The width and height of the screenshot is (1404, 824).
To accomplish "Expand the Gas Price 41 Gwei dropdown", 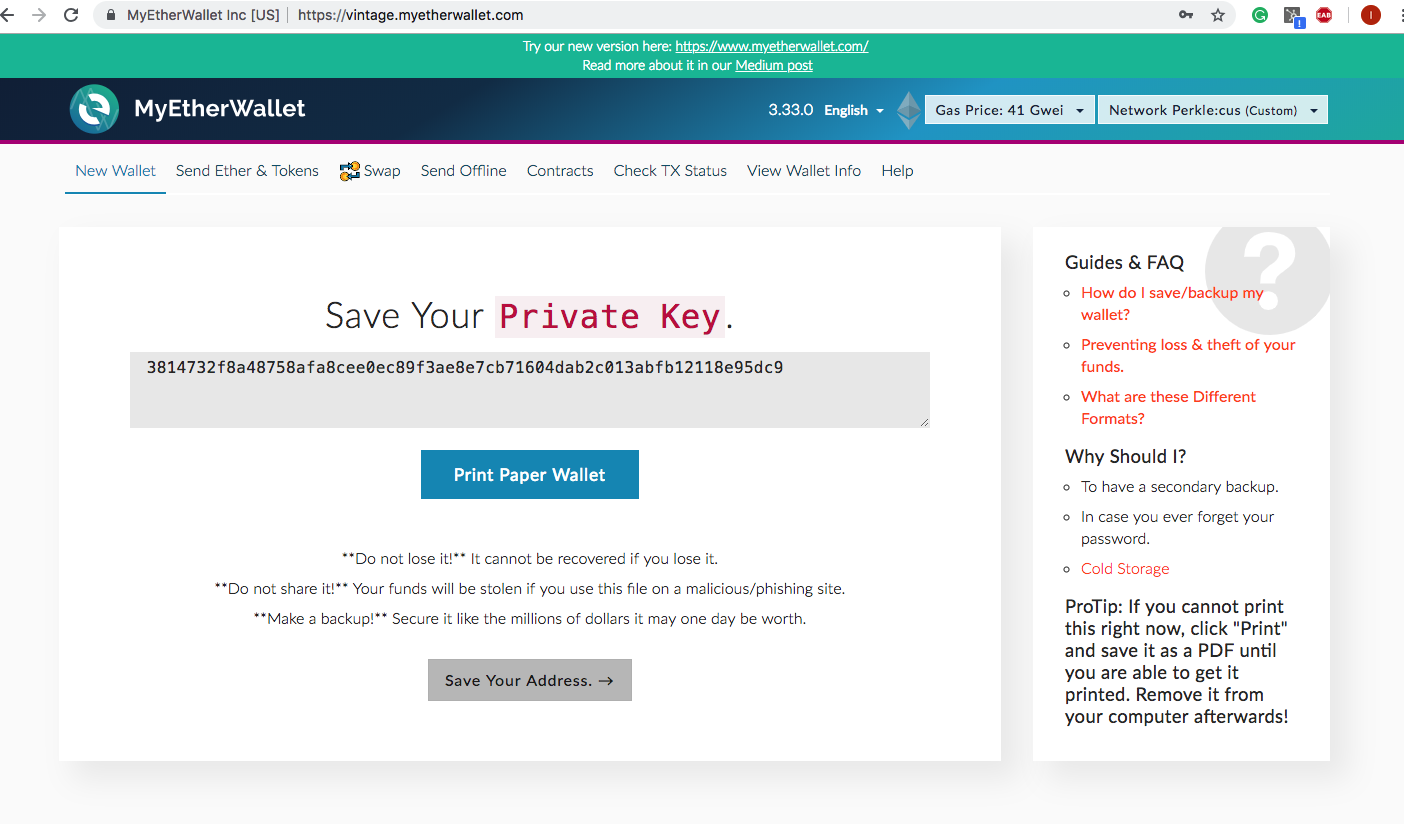I will pos(1009,110).
